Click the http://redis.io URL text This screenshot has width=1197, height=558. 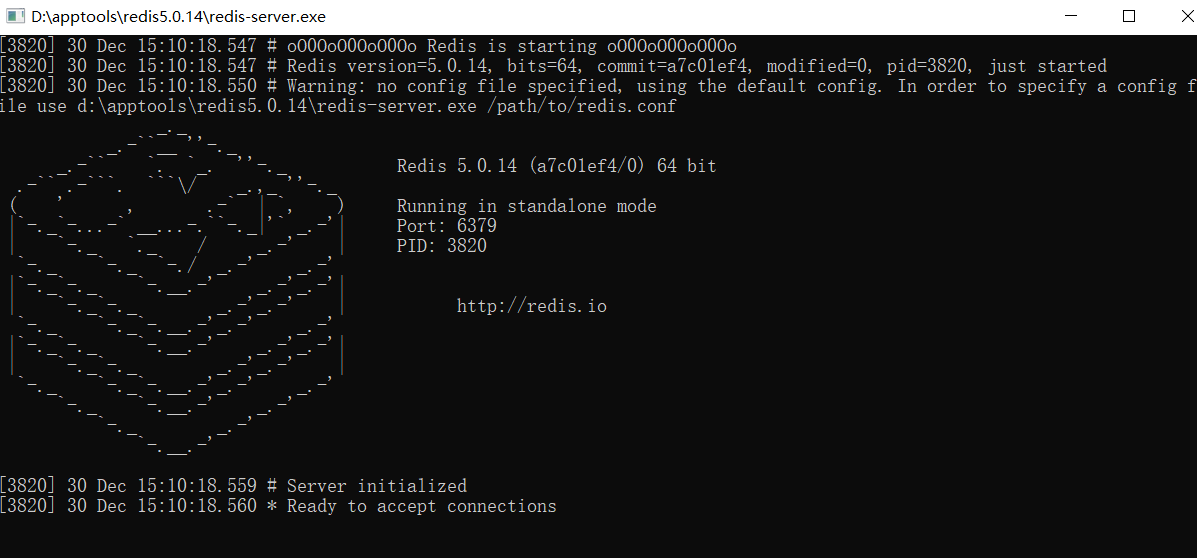click(531, 306)
